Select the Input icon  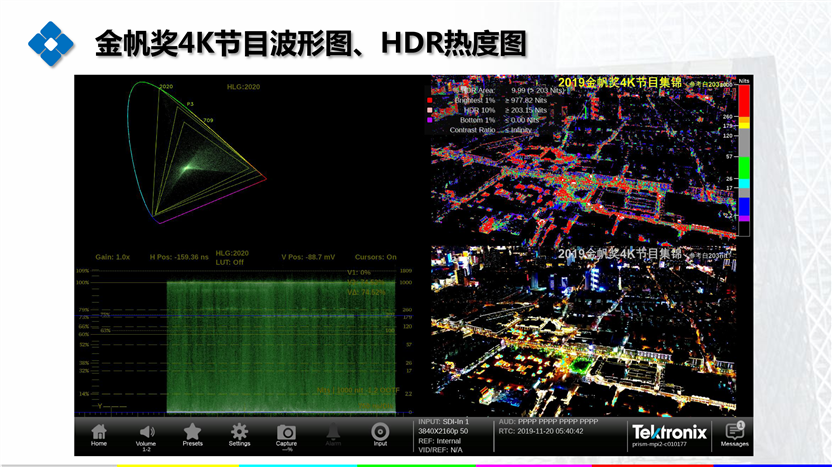point(380,433)
